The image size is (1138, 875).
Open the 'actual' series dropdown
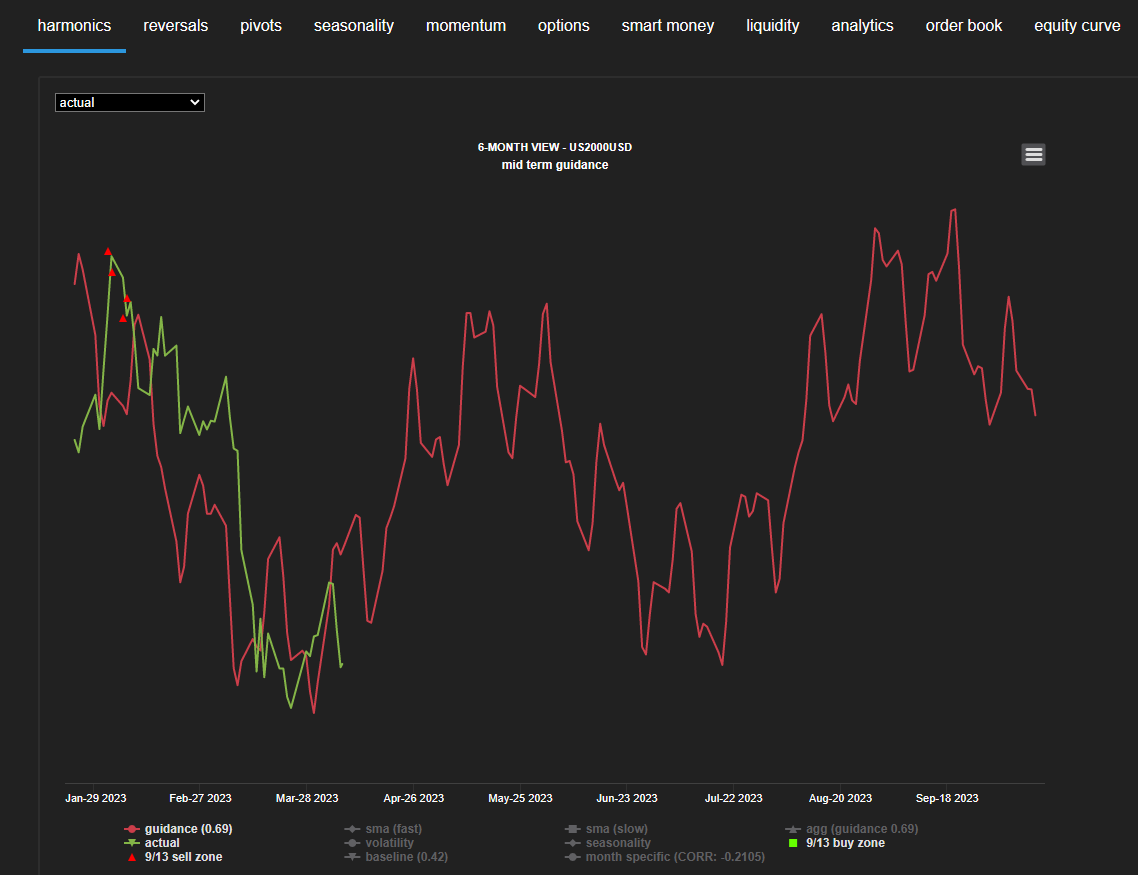(x=130, y=102)
